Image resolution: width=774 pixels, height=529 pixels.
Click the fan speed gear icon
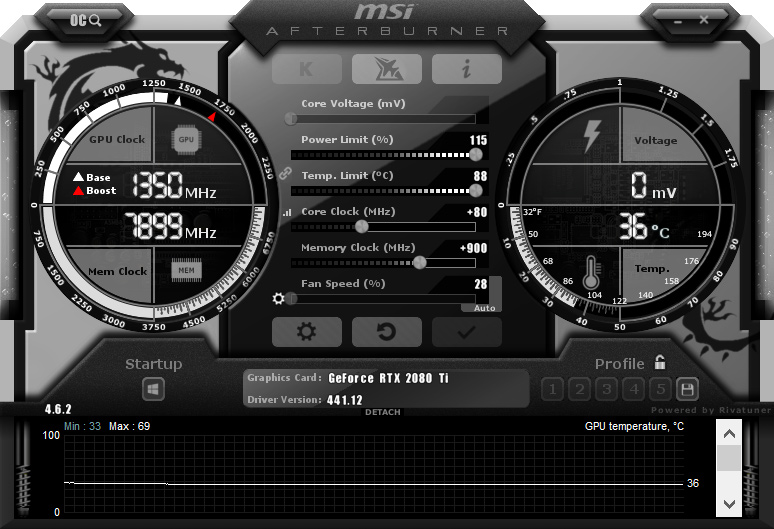click(278, 298)
